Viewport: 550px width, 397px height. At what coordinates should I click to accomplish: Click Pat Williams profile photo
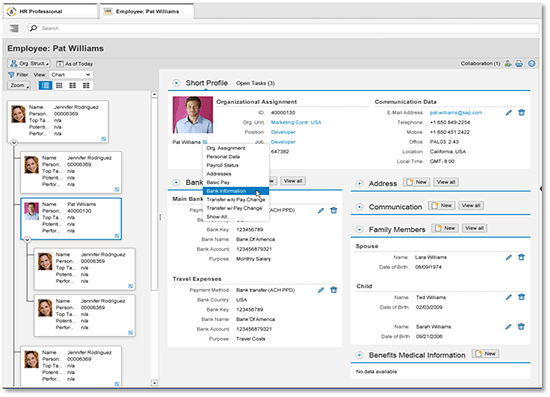coord(193,115)
